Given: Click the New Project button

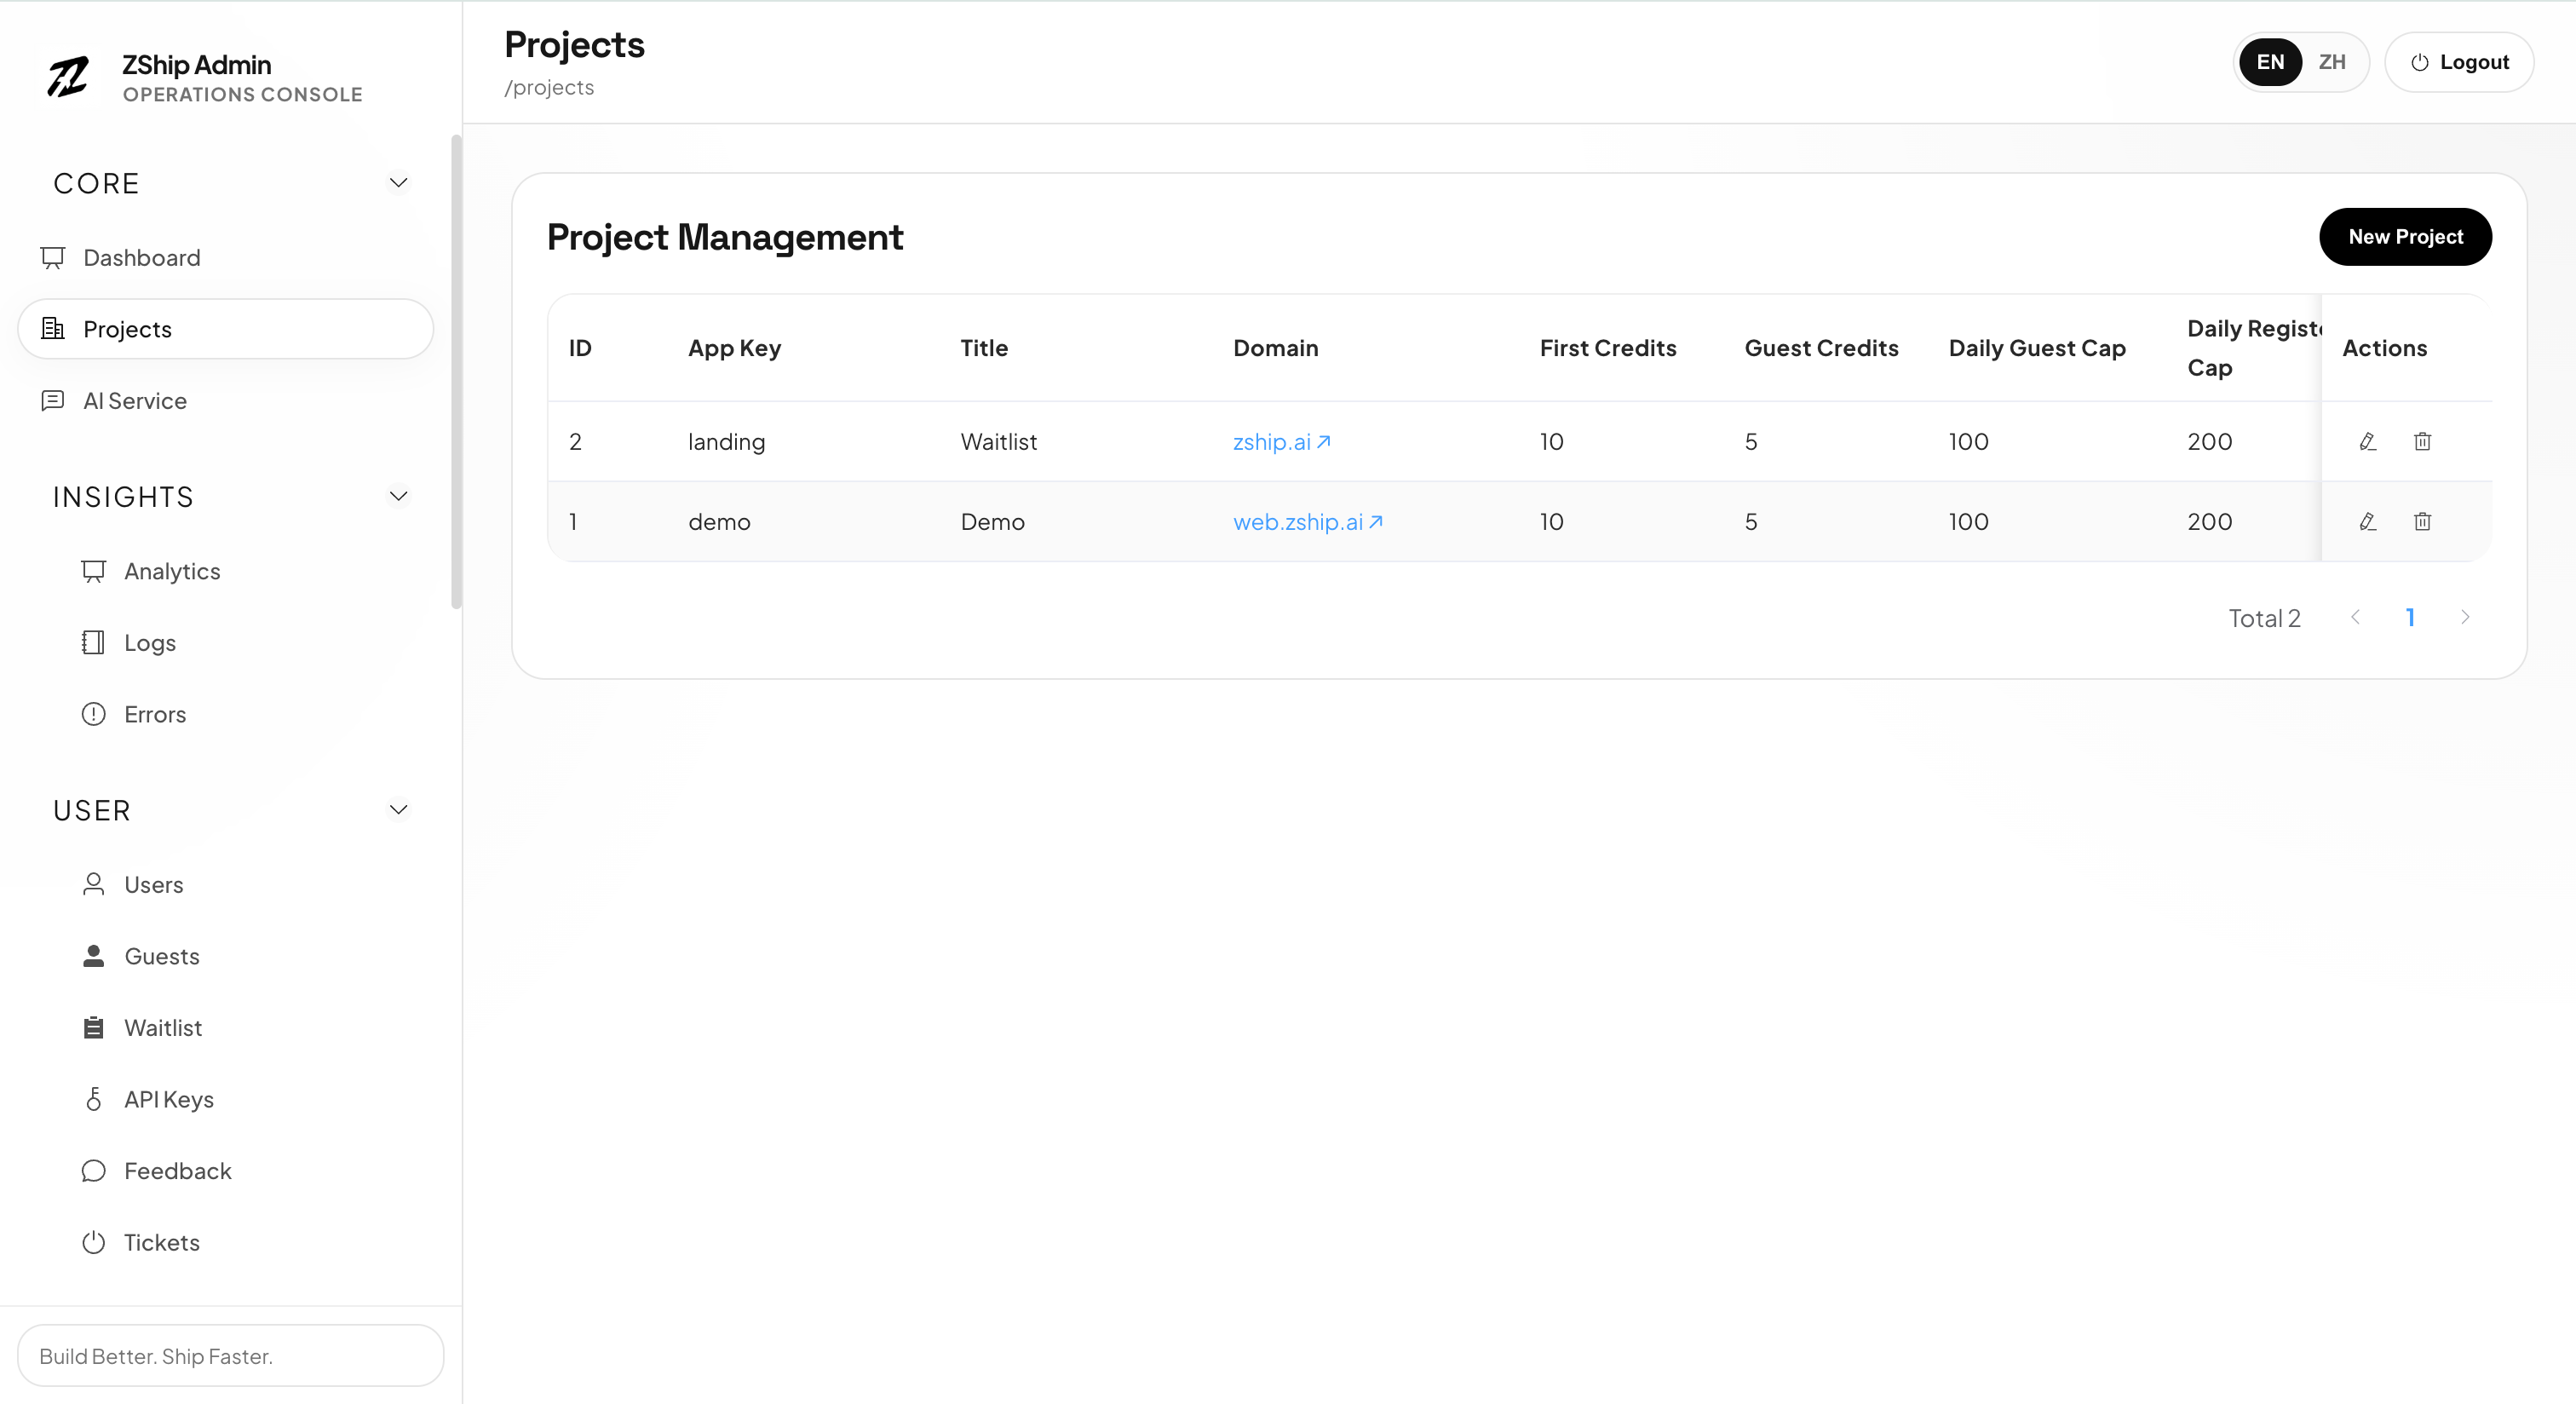Looking at the screenshot, I should [2405, 236].
